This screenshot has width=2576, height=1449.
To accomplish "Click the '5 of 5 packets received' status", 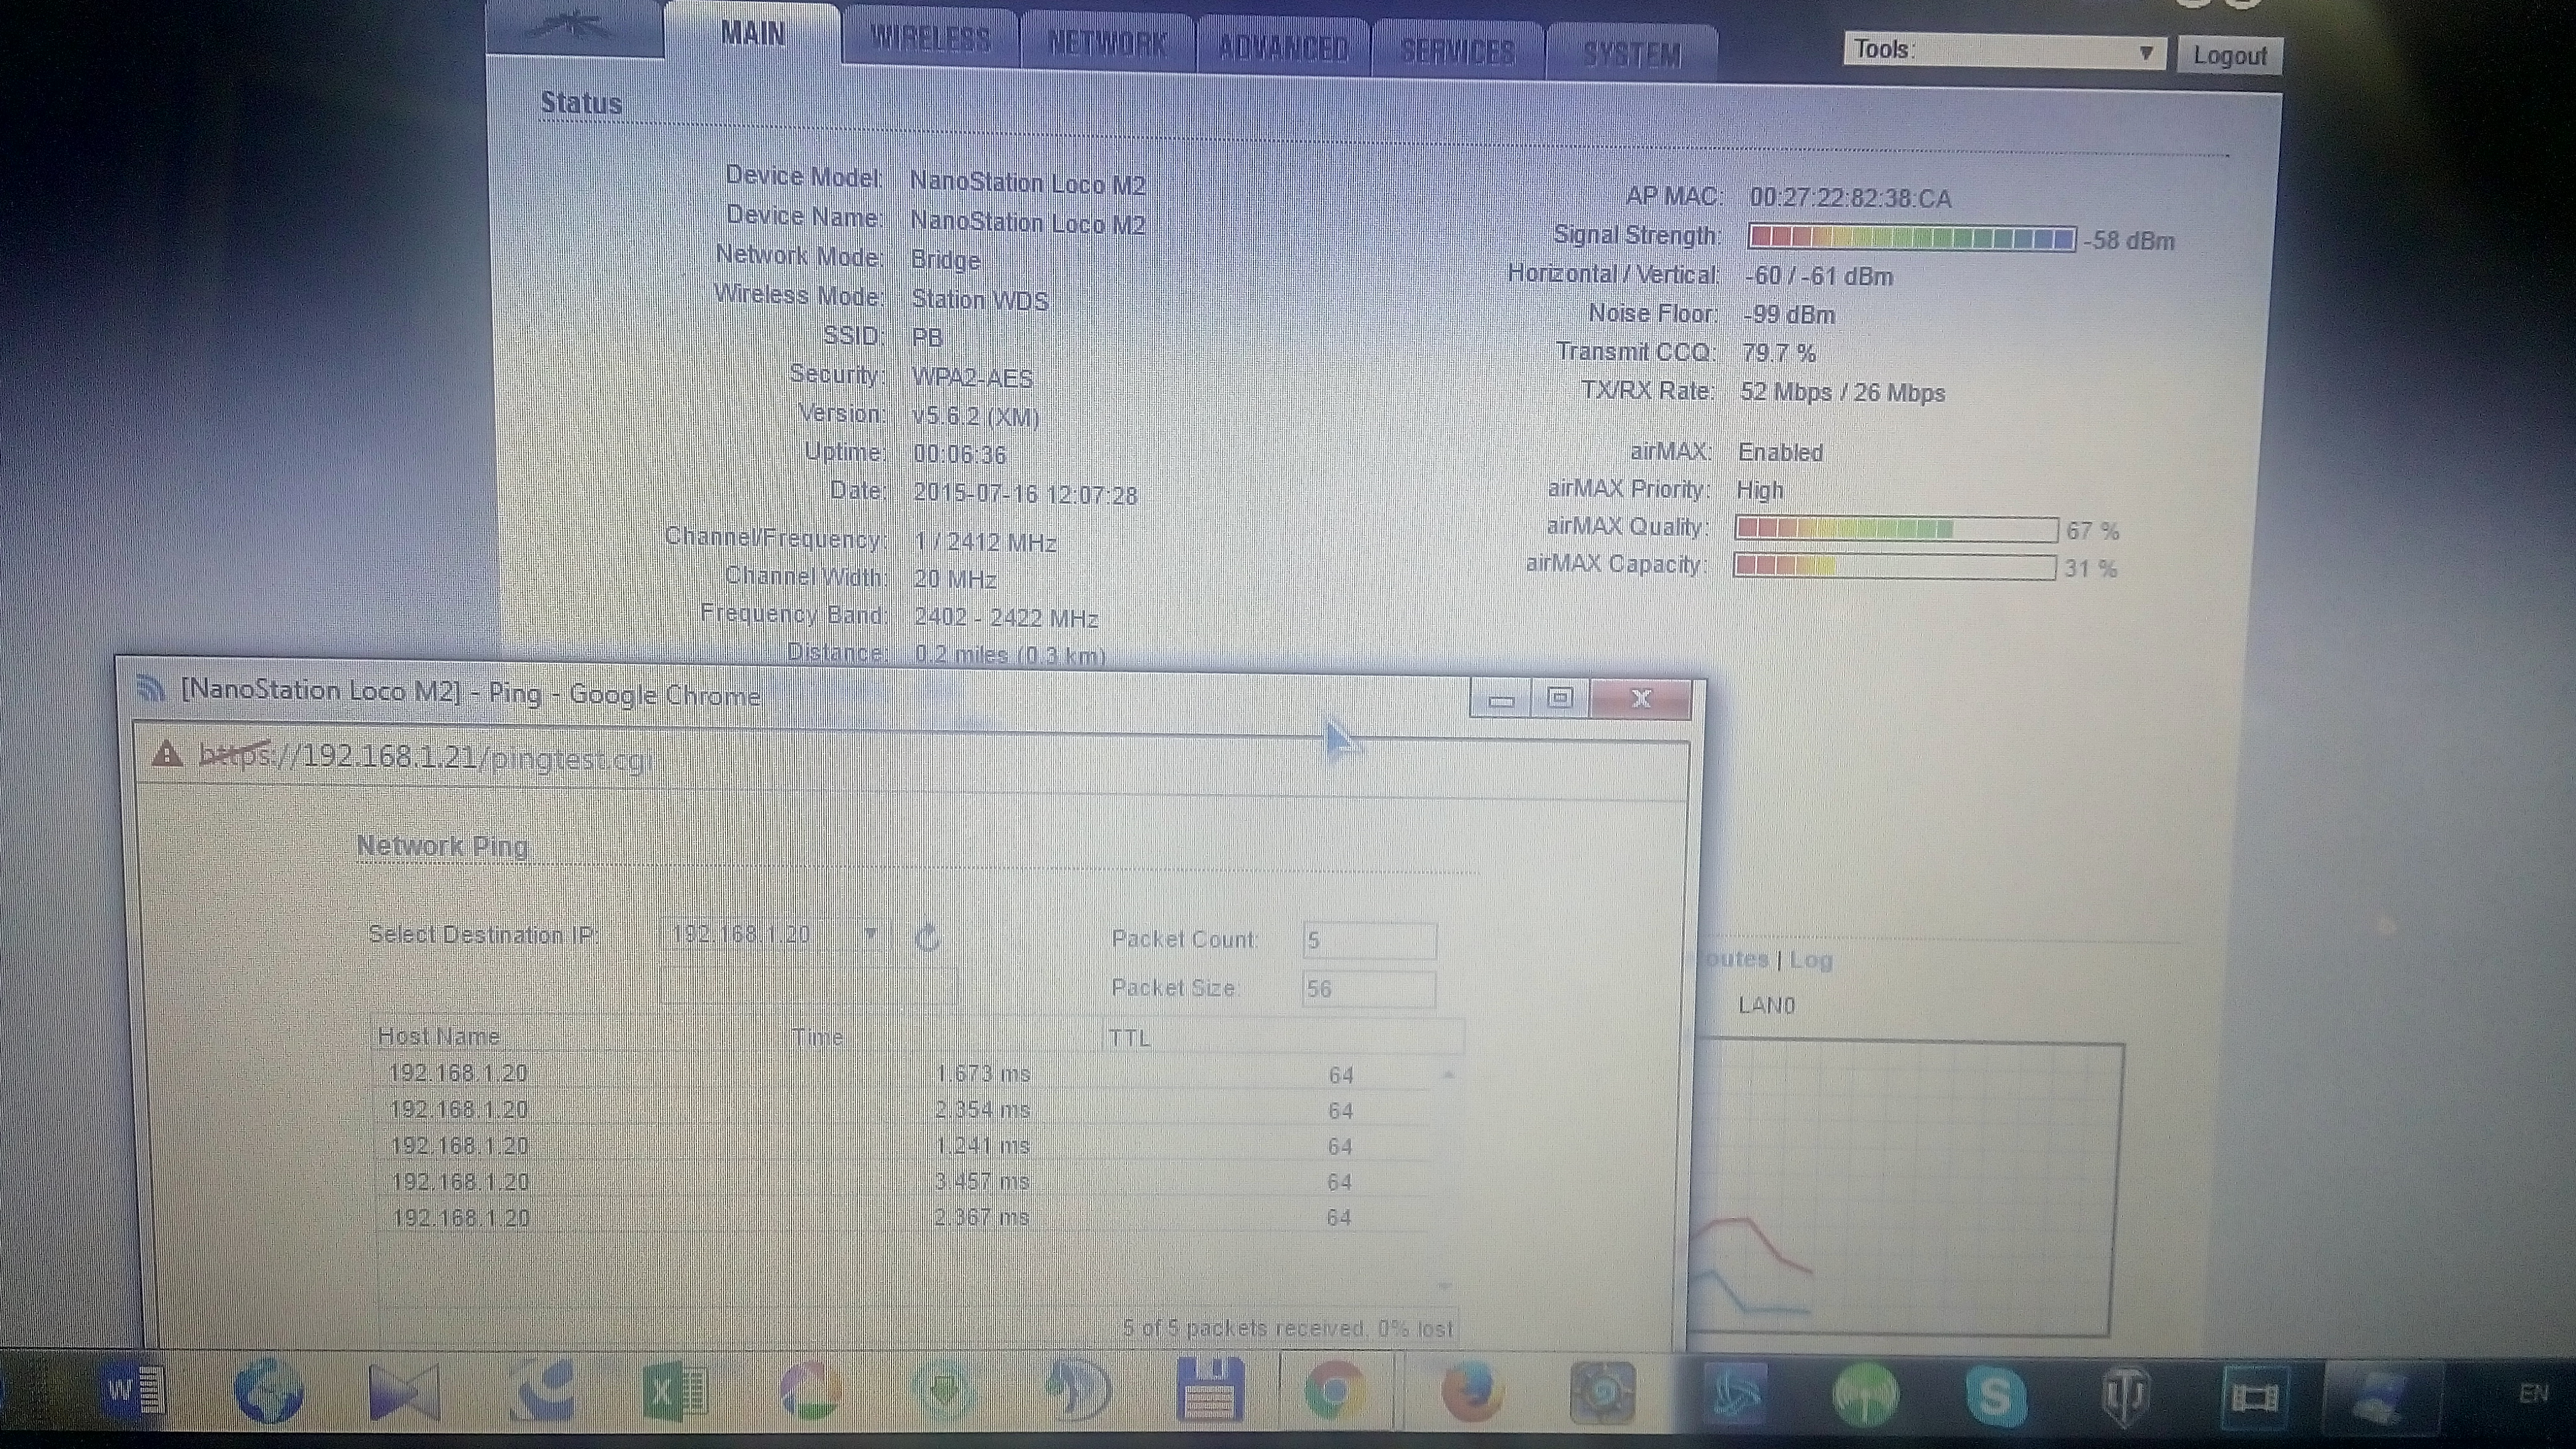I will point(1287,1328).
